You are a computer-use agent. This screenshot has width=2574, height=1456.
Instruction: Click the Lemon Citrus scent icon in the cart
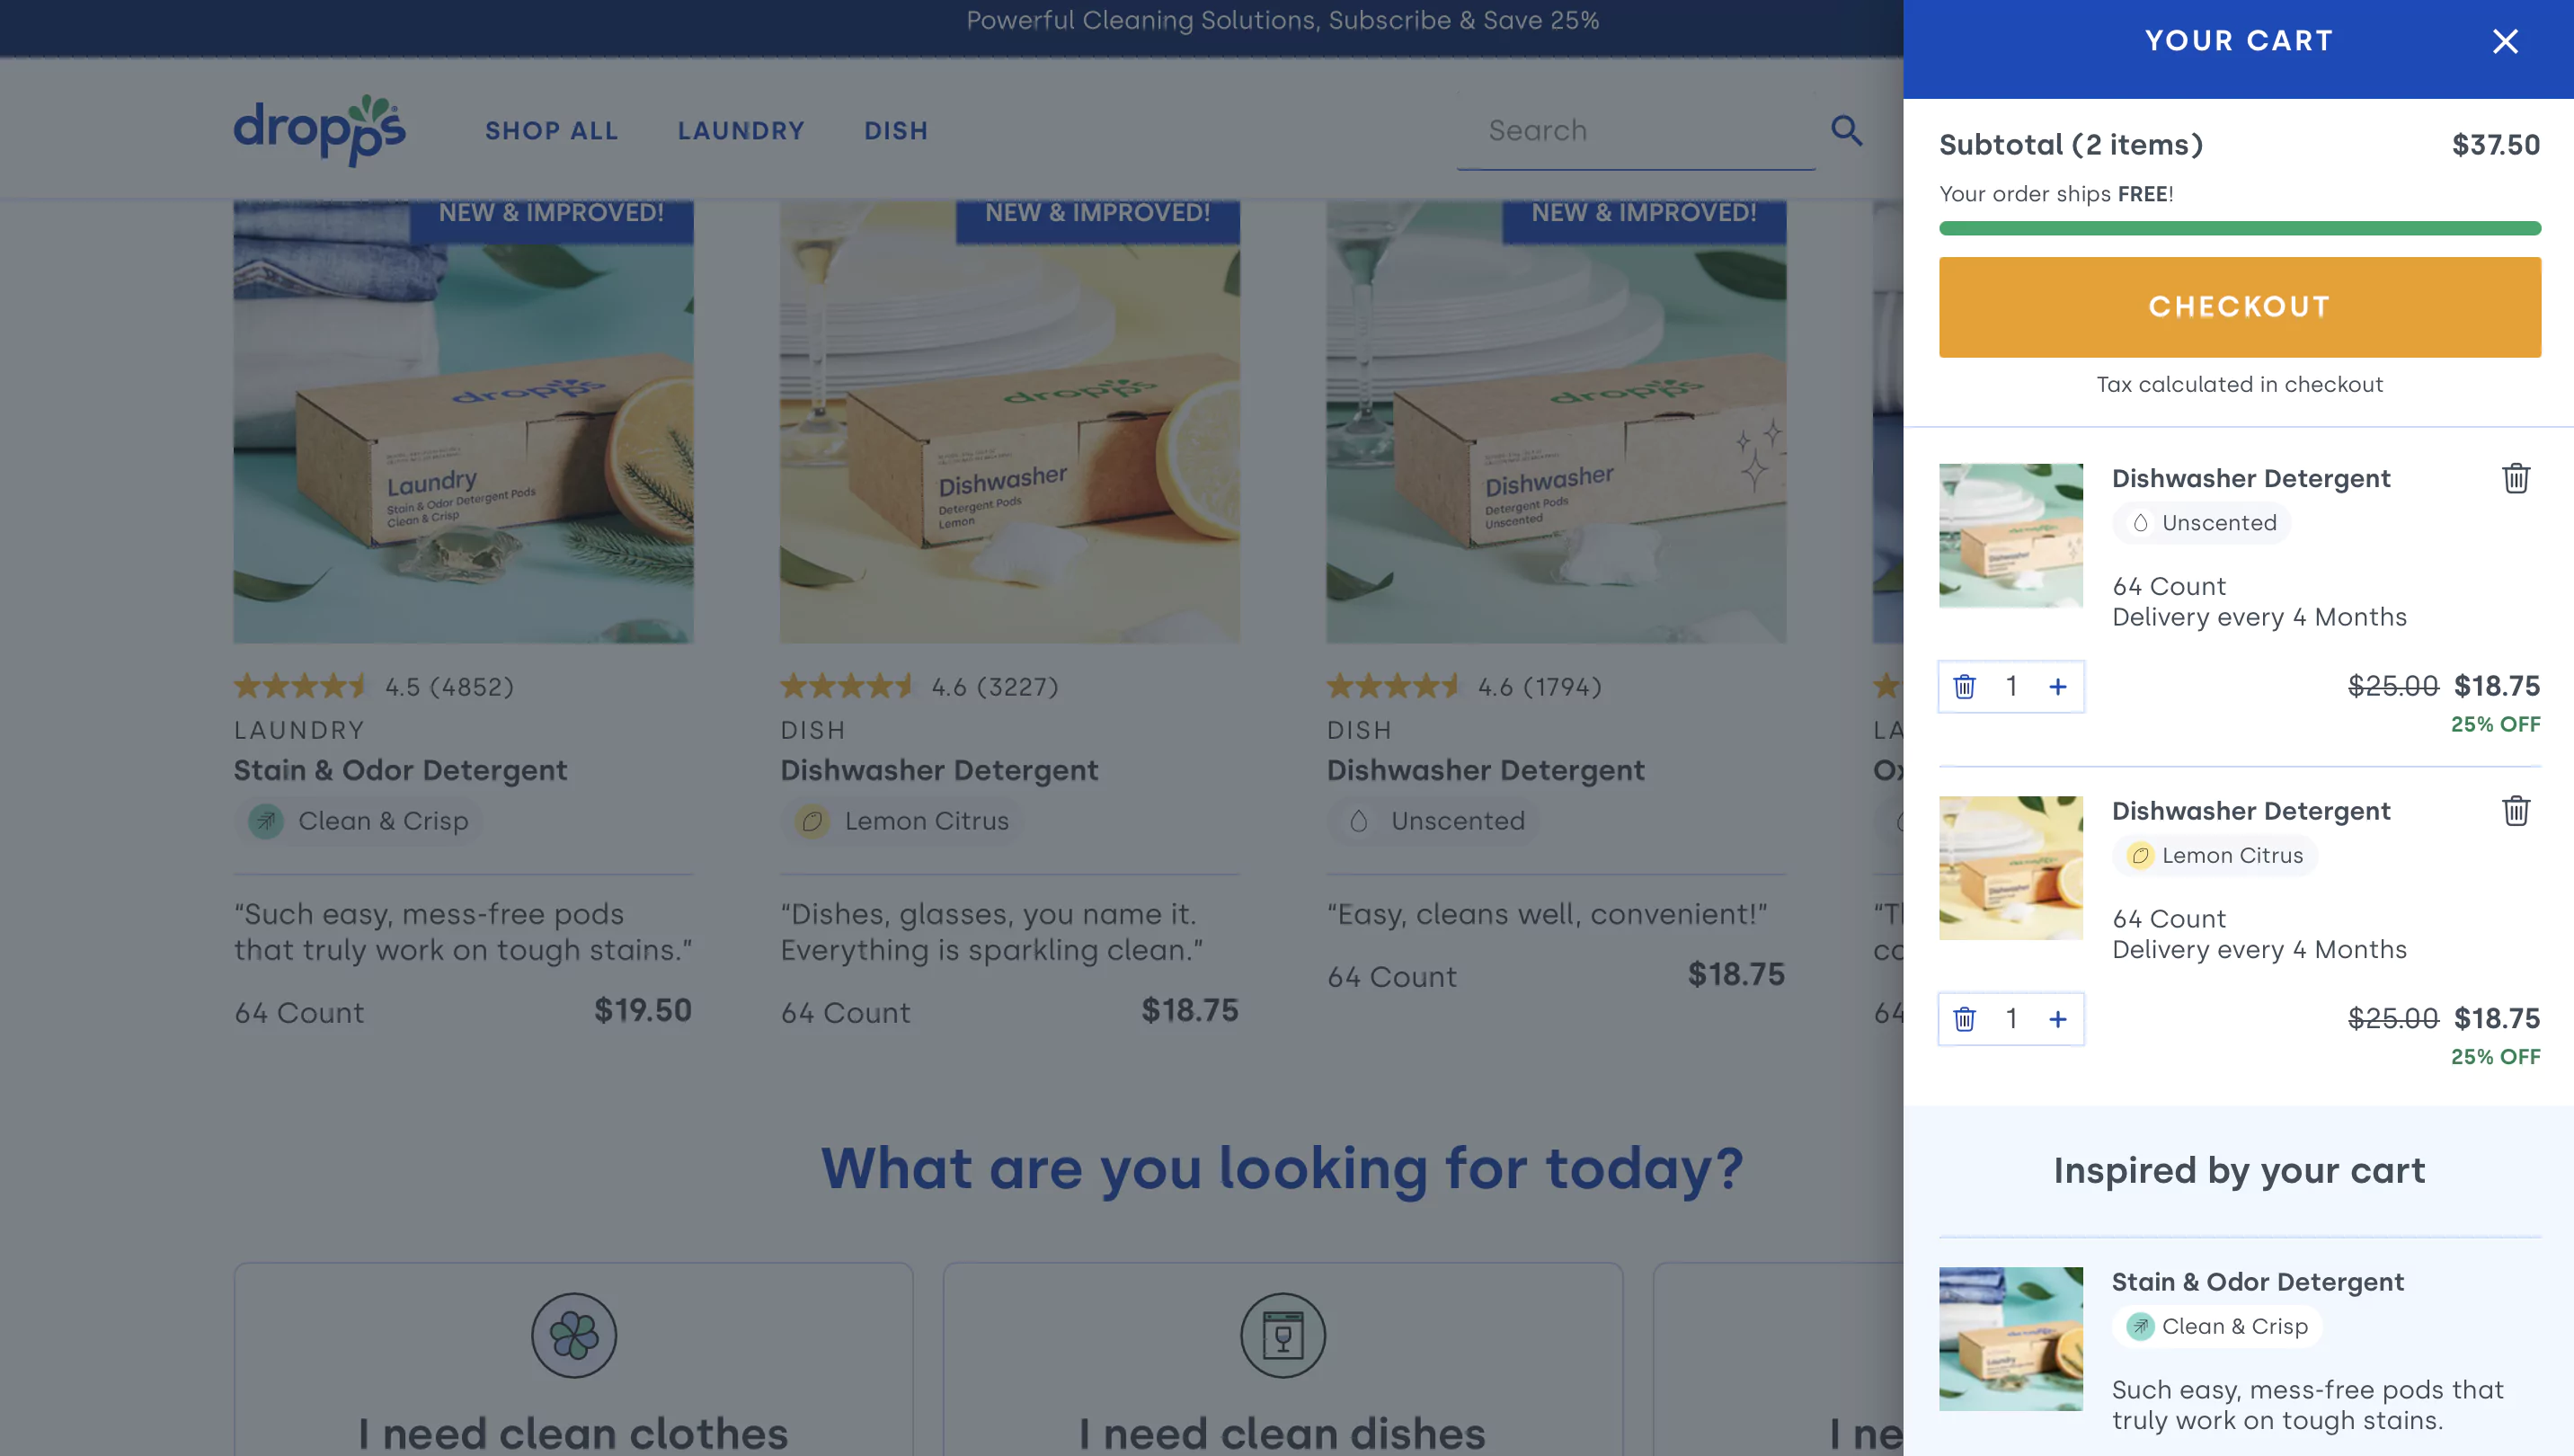[2140, 856]
